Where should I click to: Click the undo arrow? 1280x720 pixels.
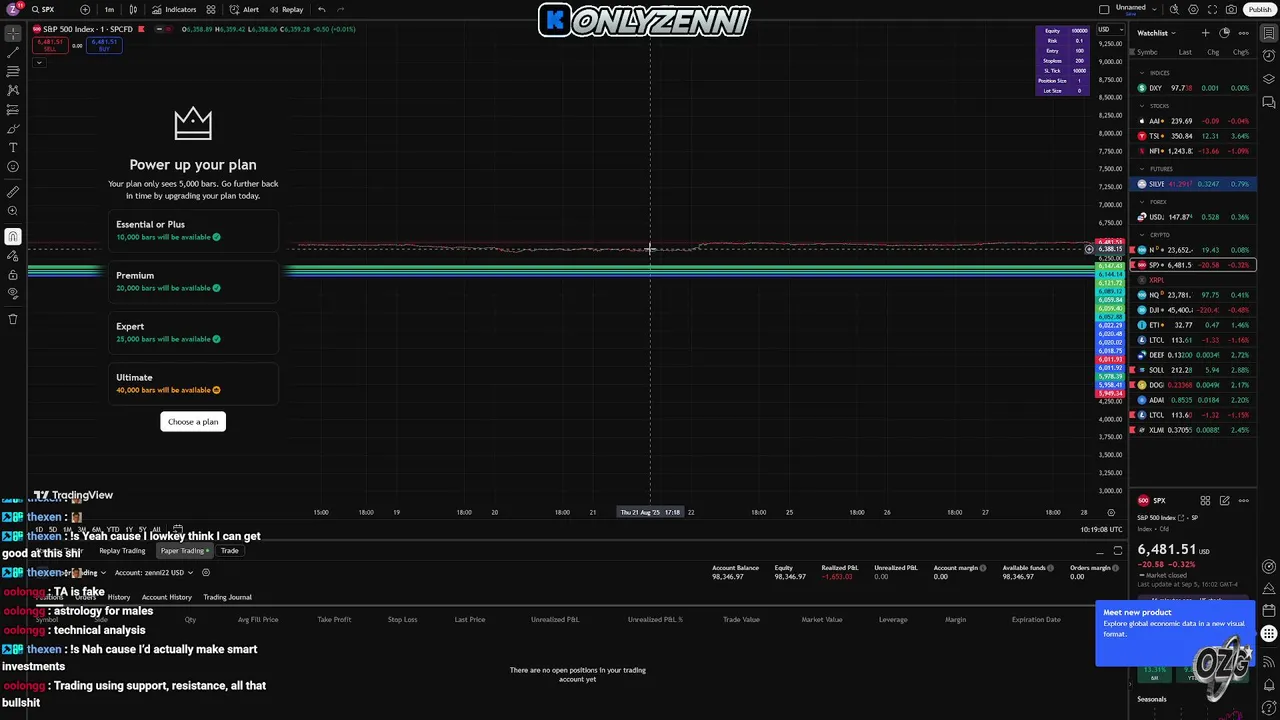tap(321, 9)
